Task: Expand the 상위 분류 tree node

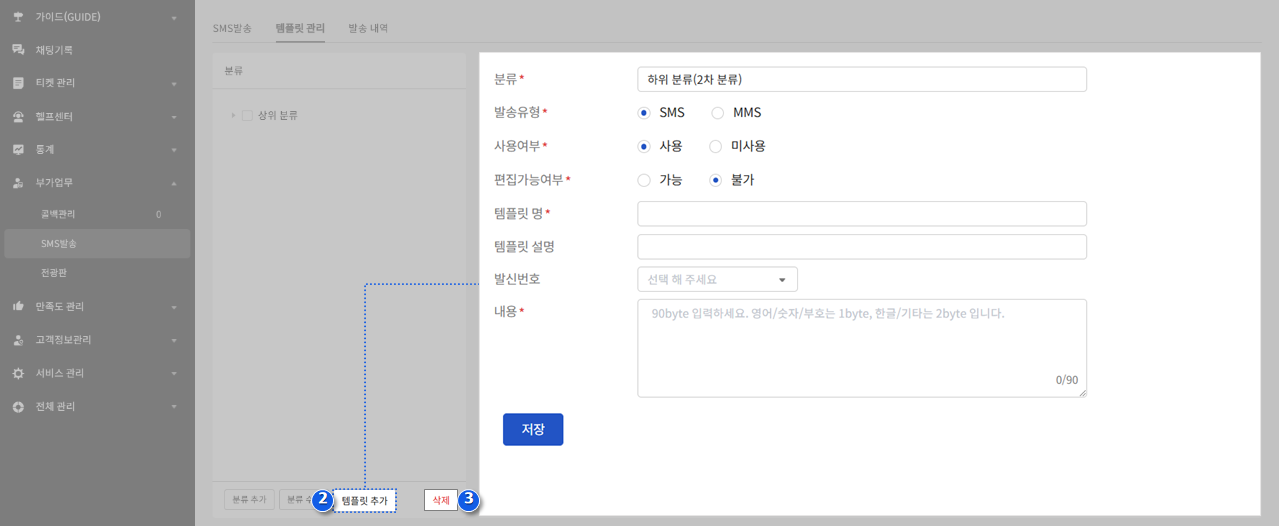Action: (x=233, y=115)
